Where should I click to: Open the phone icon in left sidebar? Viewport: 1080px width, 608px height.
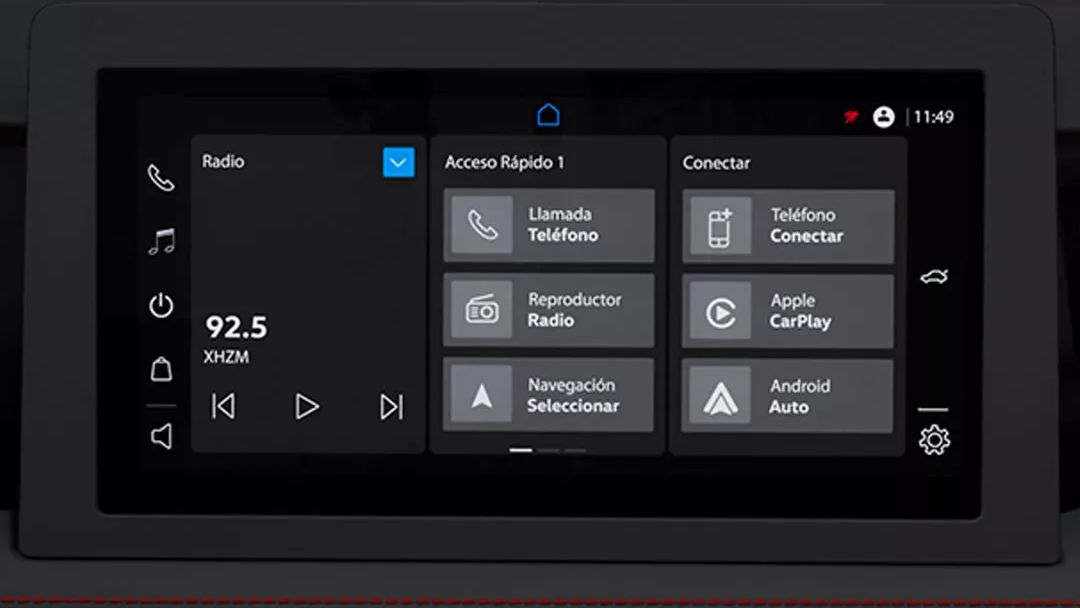(x=161, y=178)
